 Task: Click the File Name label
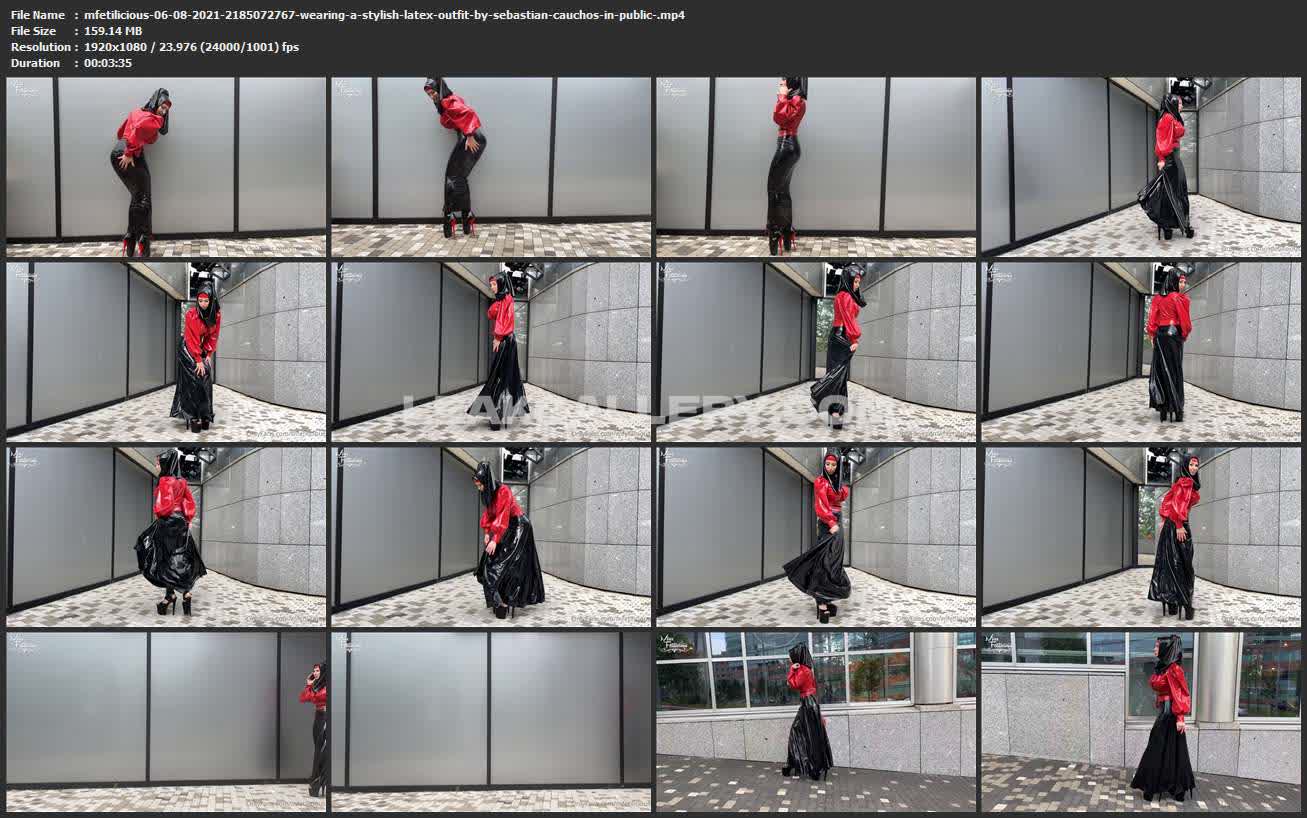(37, 15)
